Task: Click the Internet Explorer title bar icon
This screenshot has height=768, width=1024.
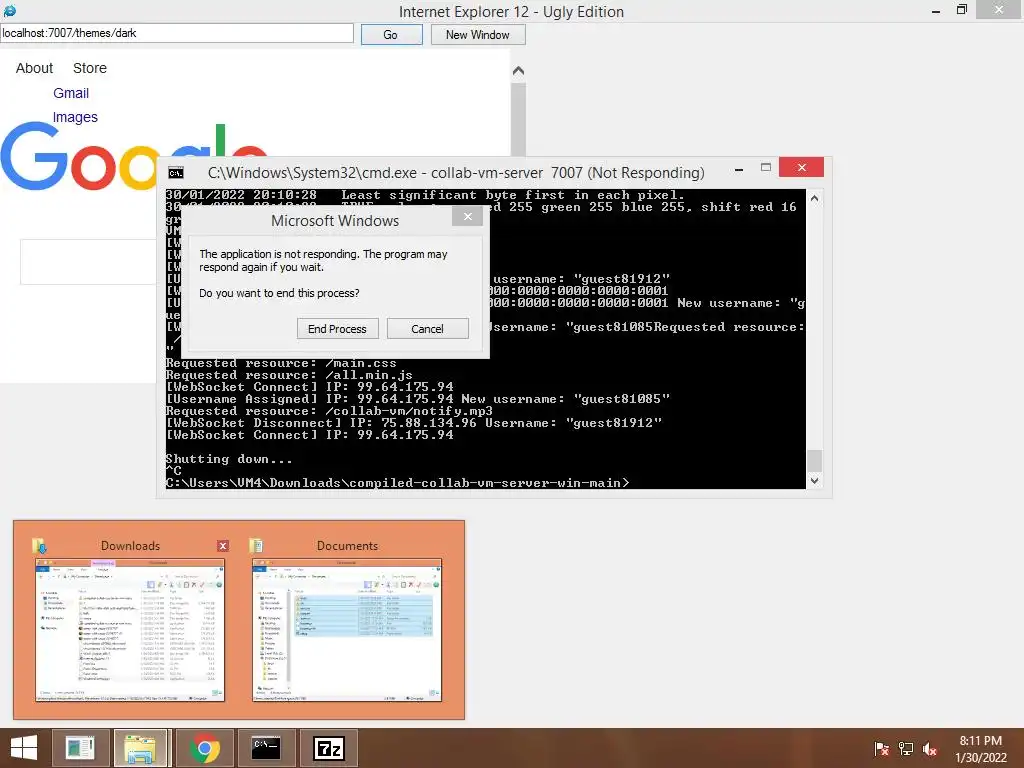Action: (9, 10)
